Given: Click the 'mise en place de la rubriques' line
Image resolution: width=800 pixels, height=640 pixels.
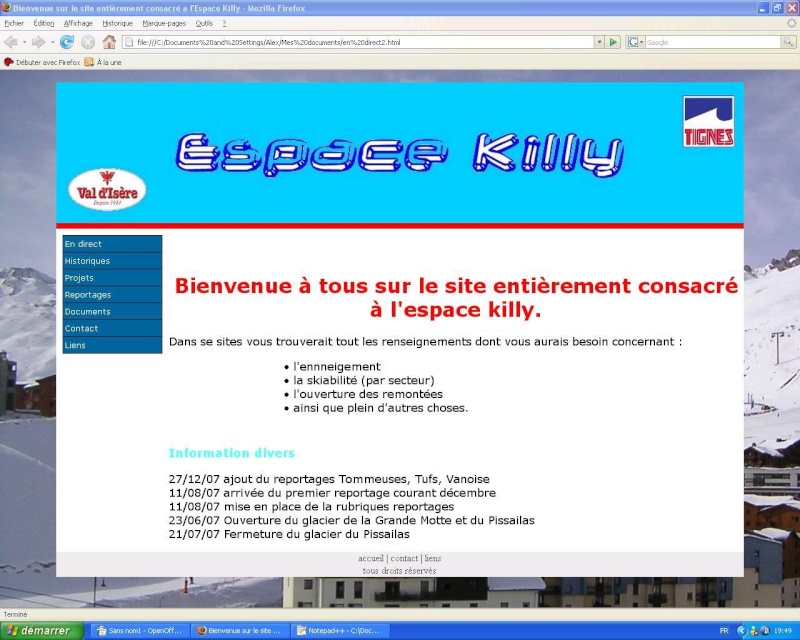Looking at the screenshot, I should point(311,507).
